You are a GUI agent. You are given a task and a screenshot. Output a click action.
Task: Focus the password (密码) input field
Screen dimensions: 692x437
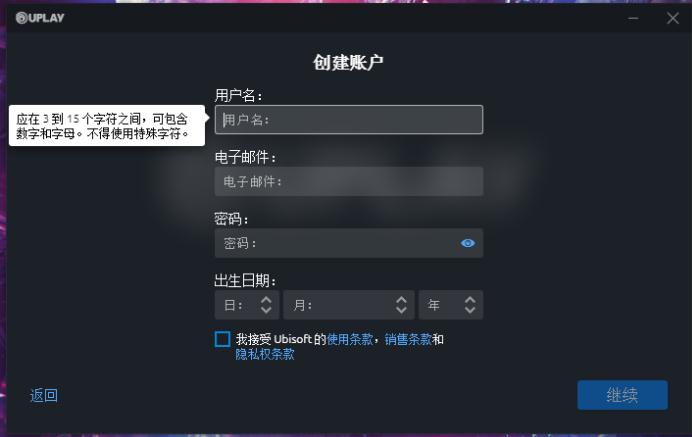click(335, 243)
